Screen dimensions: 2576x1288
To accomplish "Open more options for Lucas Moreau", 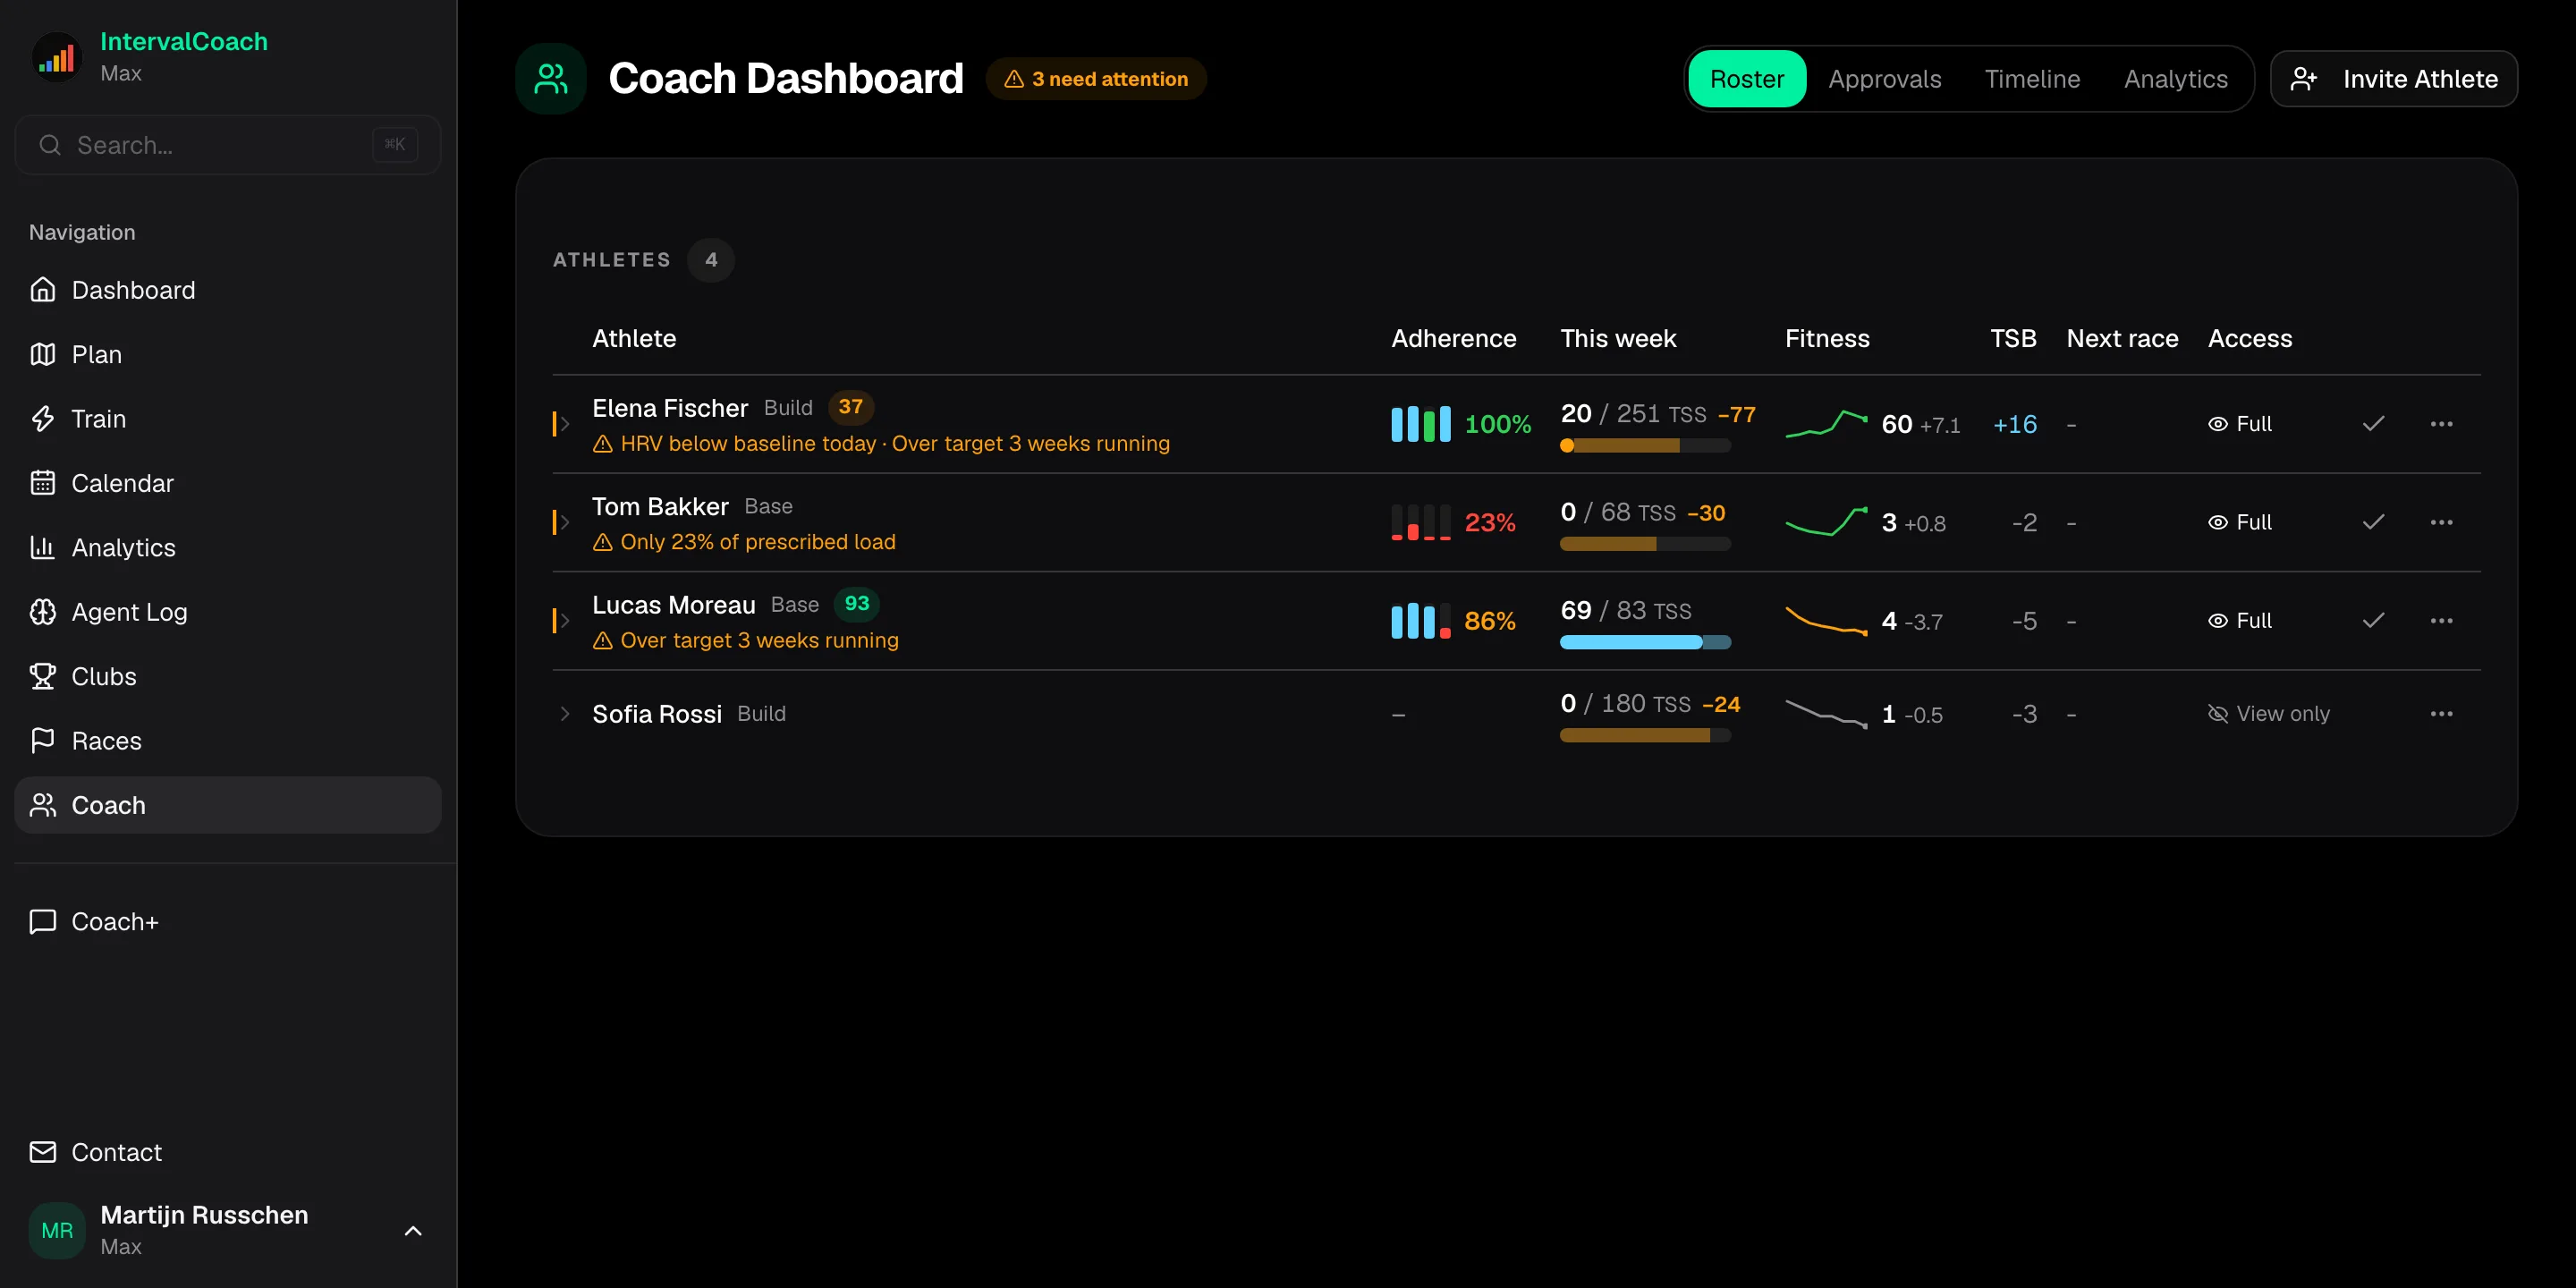I will pos(2441,621).
